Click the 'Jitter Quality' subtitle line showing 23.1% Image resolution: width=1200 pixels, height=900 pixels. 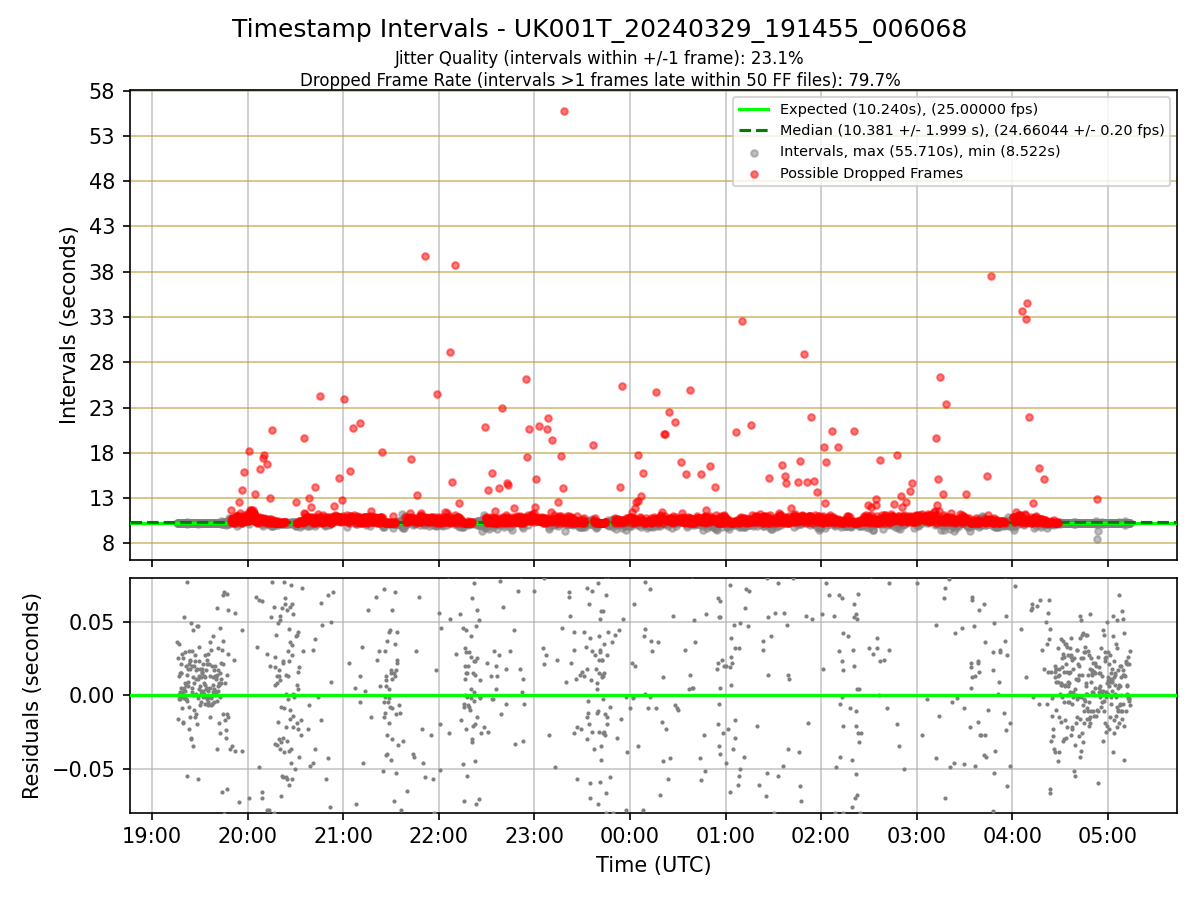point(599,58)
